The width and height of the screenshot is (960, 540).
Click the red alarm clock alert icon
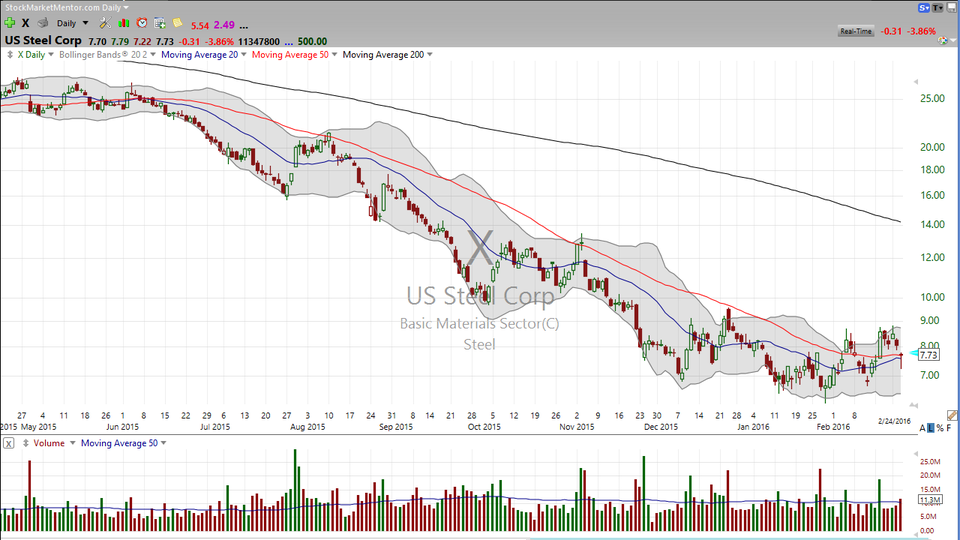pyautogui.click(x=142, y=23)
